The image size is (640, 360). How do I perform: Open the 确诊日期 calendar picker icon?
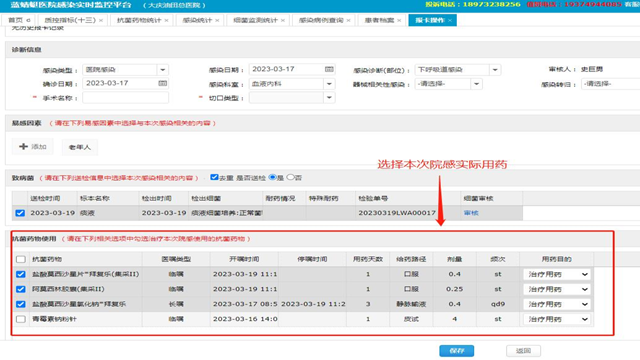162,83
